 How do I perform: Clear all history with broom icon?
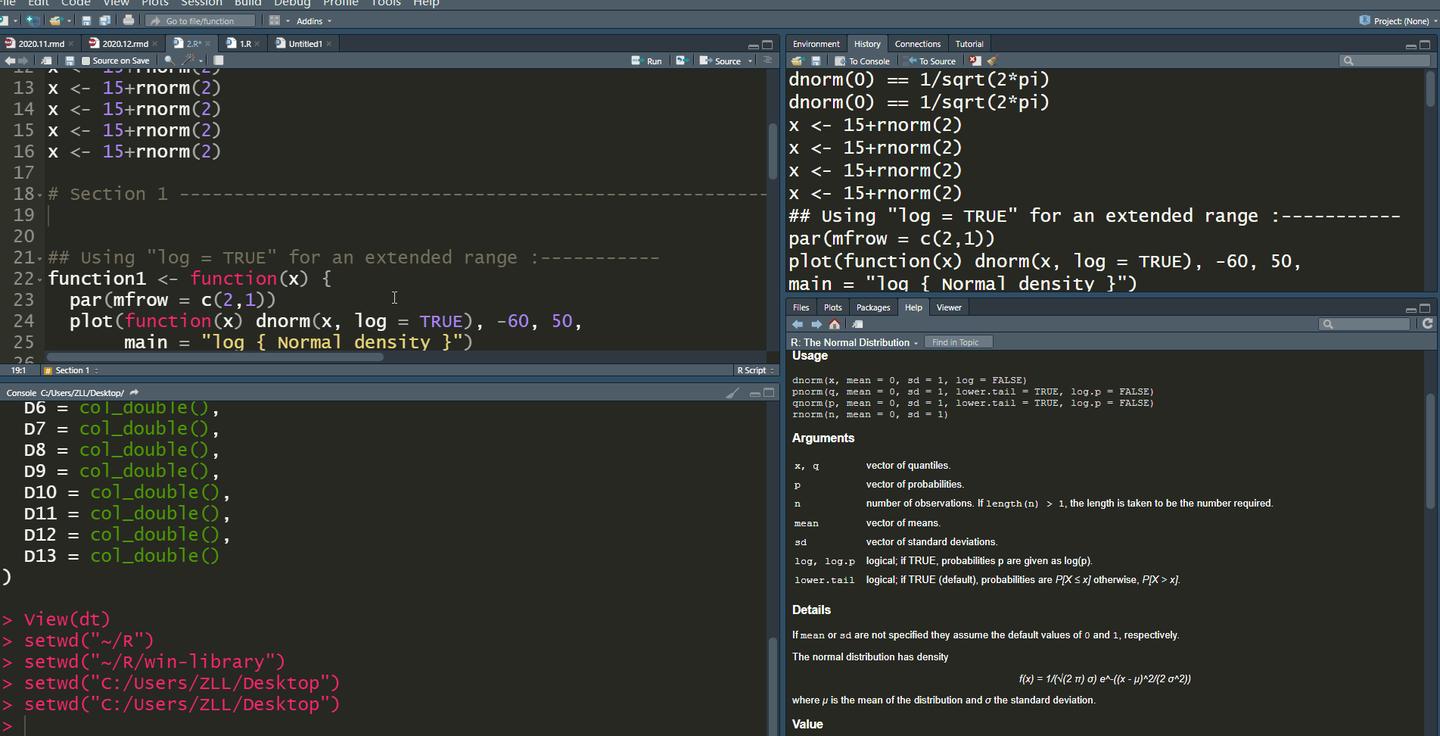pos(991,61)
